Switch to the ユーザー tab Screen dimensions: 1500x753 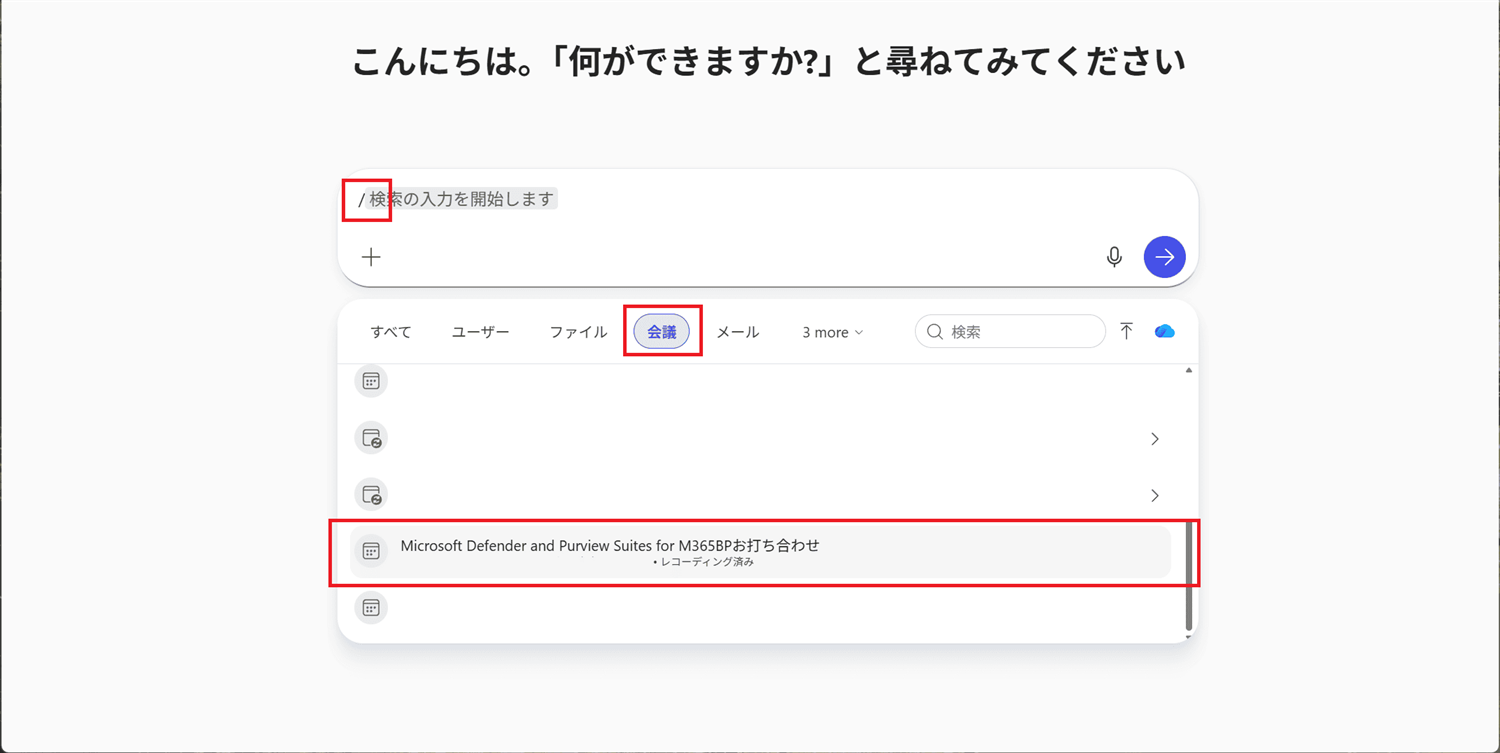pyautogui.click(x=481, y=332)
